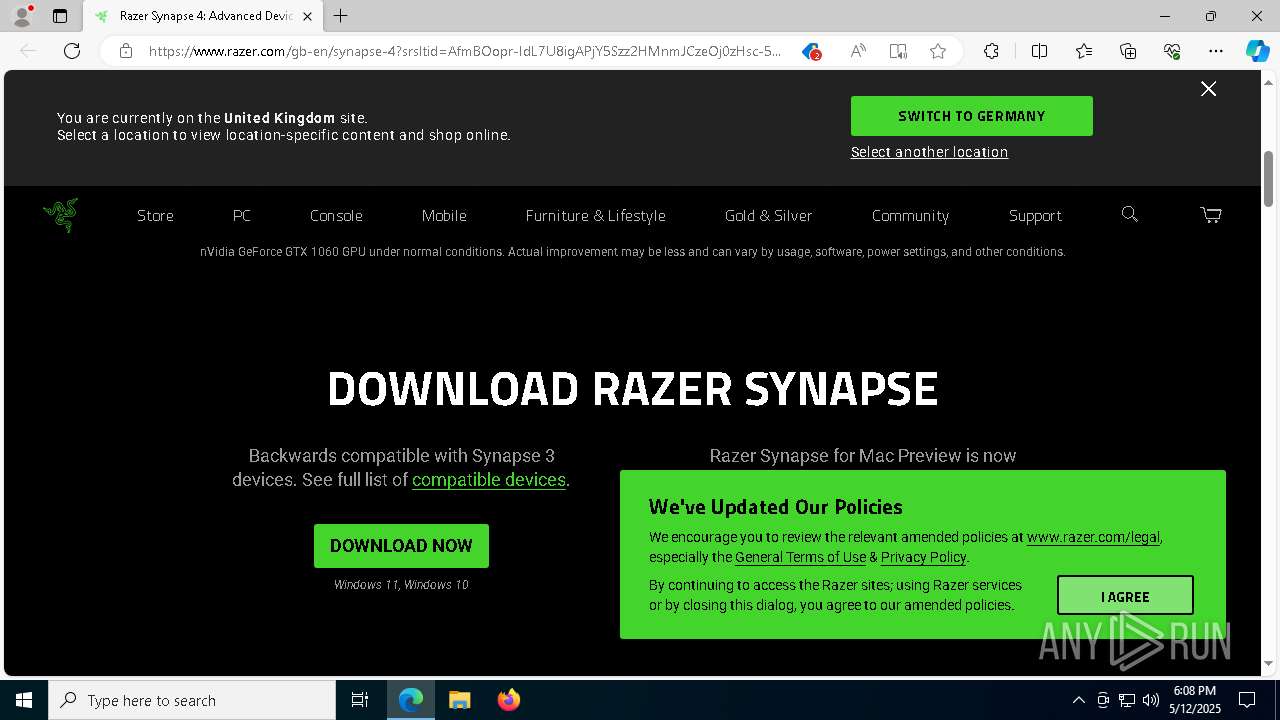The image size is (1280, 720).
Task: Open General Terms of Use link
Action: point(800,557)
